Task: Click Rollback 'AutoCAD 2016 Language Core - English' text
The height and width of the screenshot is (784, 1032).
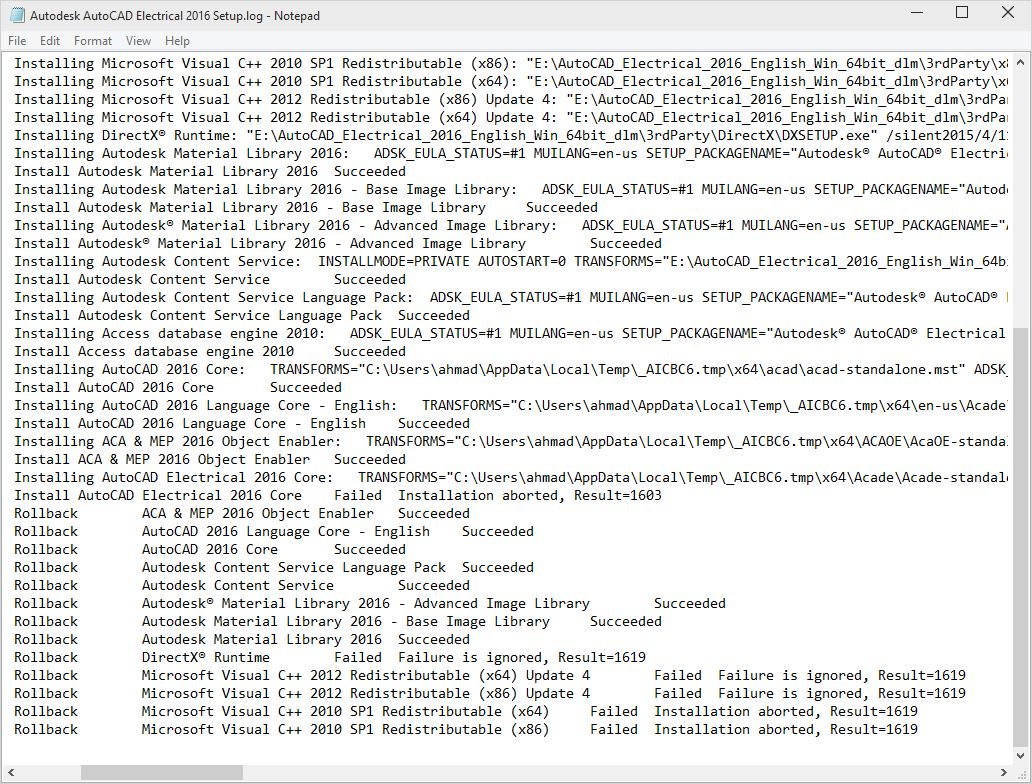Action: 286,532
